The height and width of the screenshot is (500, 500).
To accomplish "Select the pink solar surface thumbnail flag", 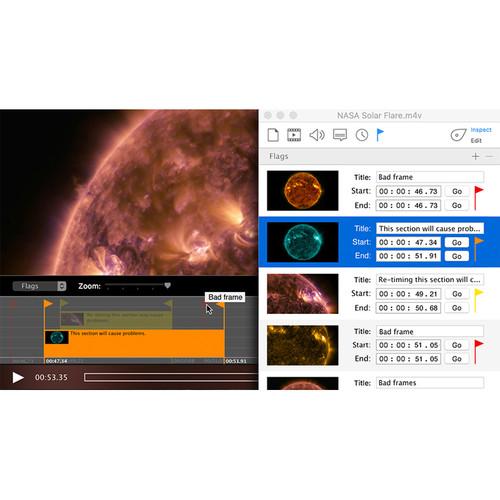I will point(303,294).
